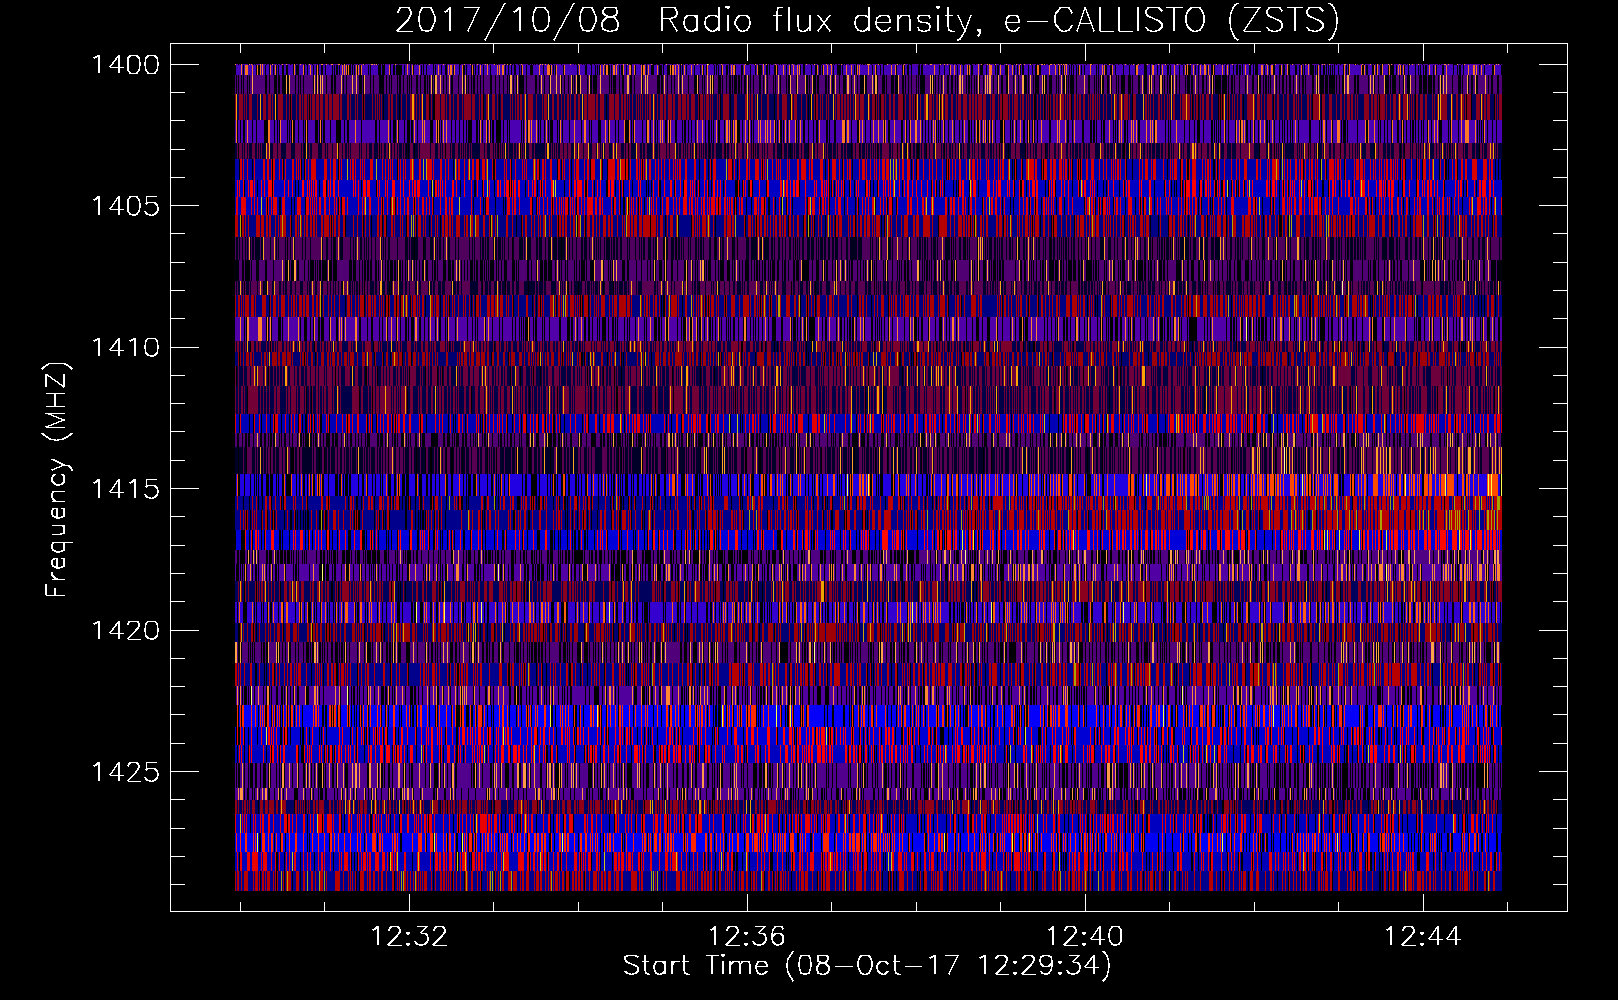This screenshot has height=1000, width=1618.
Task: Click the 12:44 time tick label
Action: click(x=1422, y=937)
